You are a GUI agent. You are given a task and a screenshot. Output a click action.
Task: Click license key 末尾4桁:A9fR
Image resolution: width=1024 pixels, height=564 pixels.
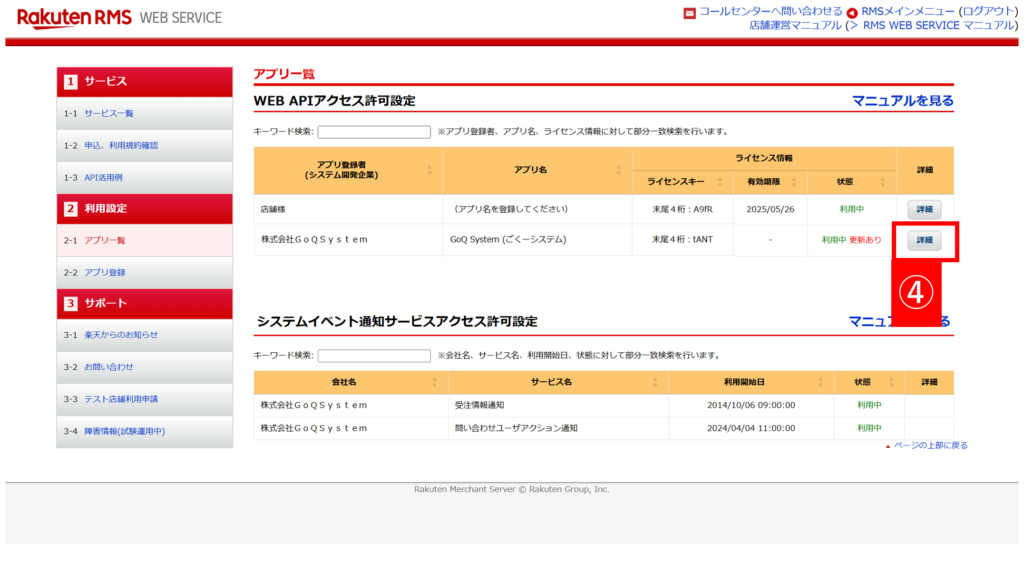pyautogui.click(x=682, y=210)
